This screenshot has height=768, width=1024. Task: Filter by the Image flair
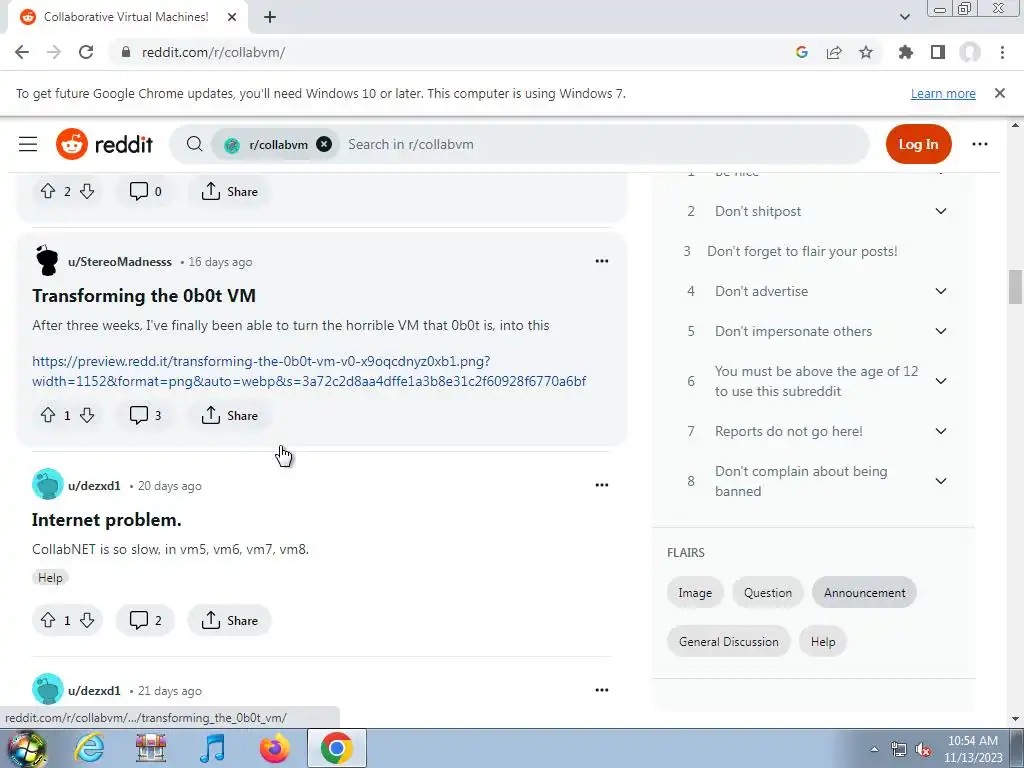695,592
